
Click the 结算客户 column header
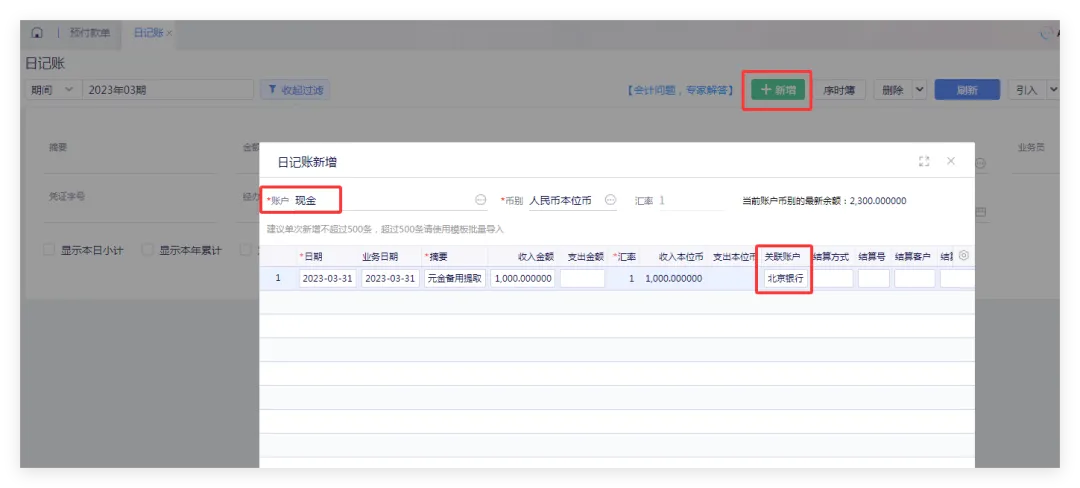pyautogui.click(x=913, y=256)
